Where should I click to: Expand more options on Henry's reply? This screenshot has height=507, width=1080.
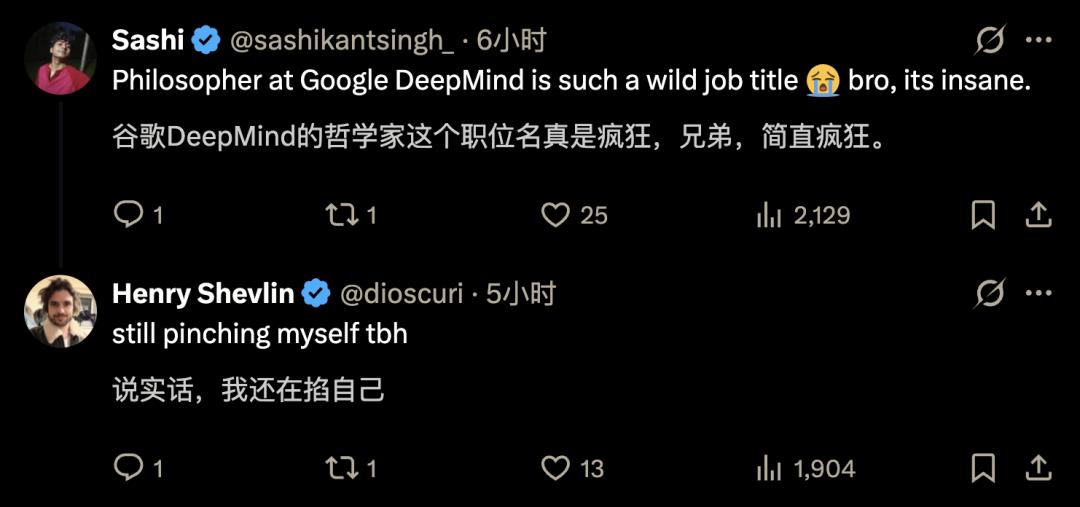click(1039, 294)
